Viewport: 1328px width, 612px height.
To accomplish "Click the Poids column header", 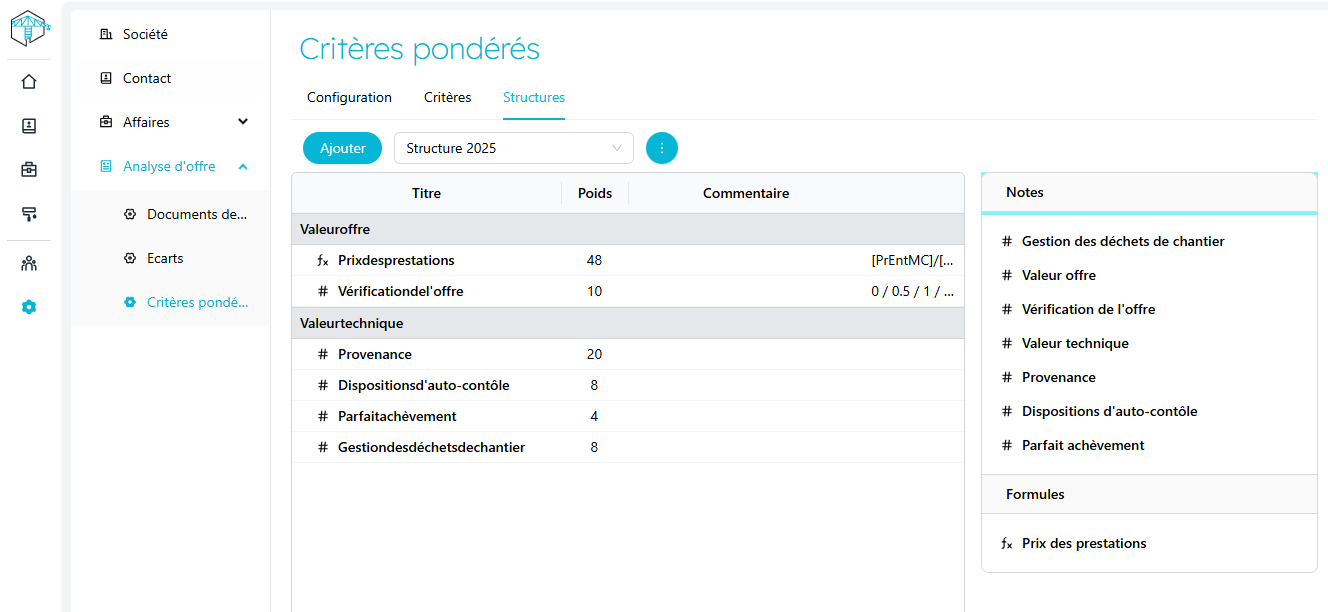I will click(x=595, y=194).
